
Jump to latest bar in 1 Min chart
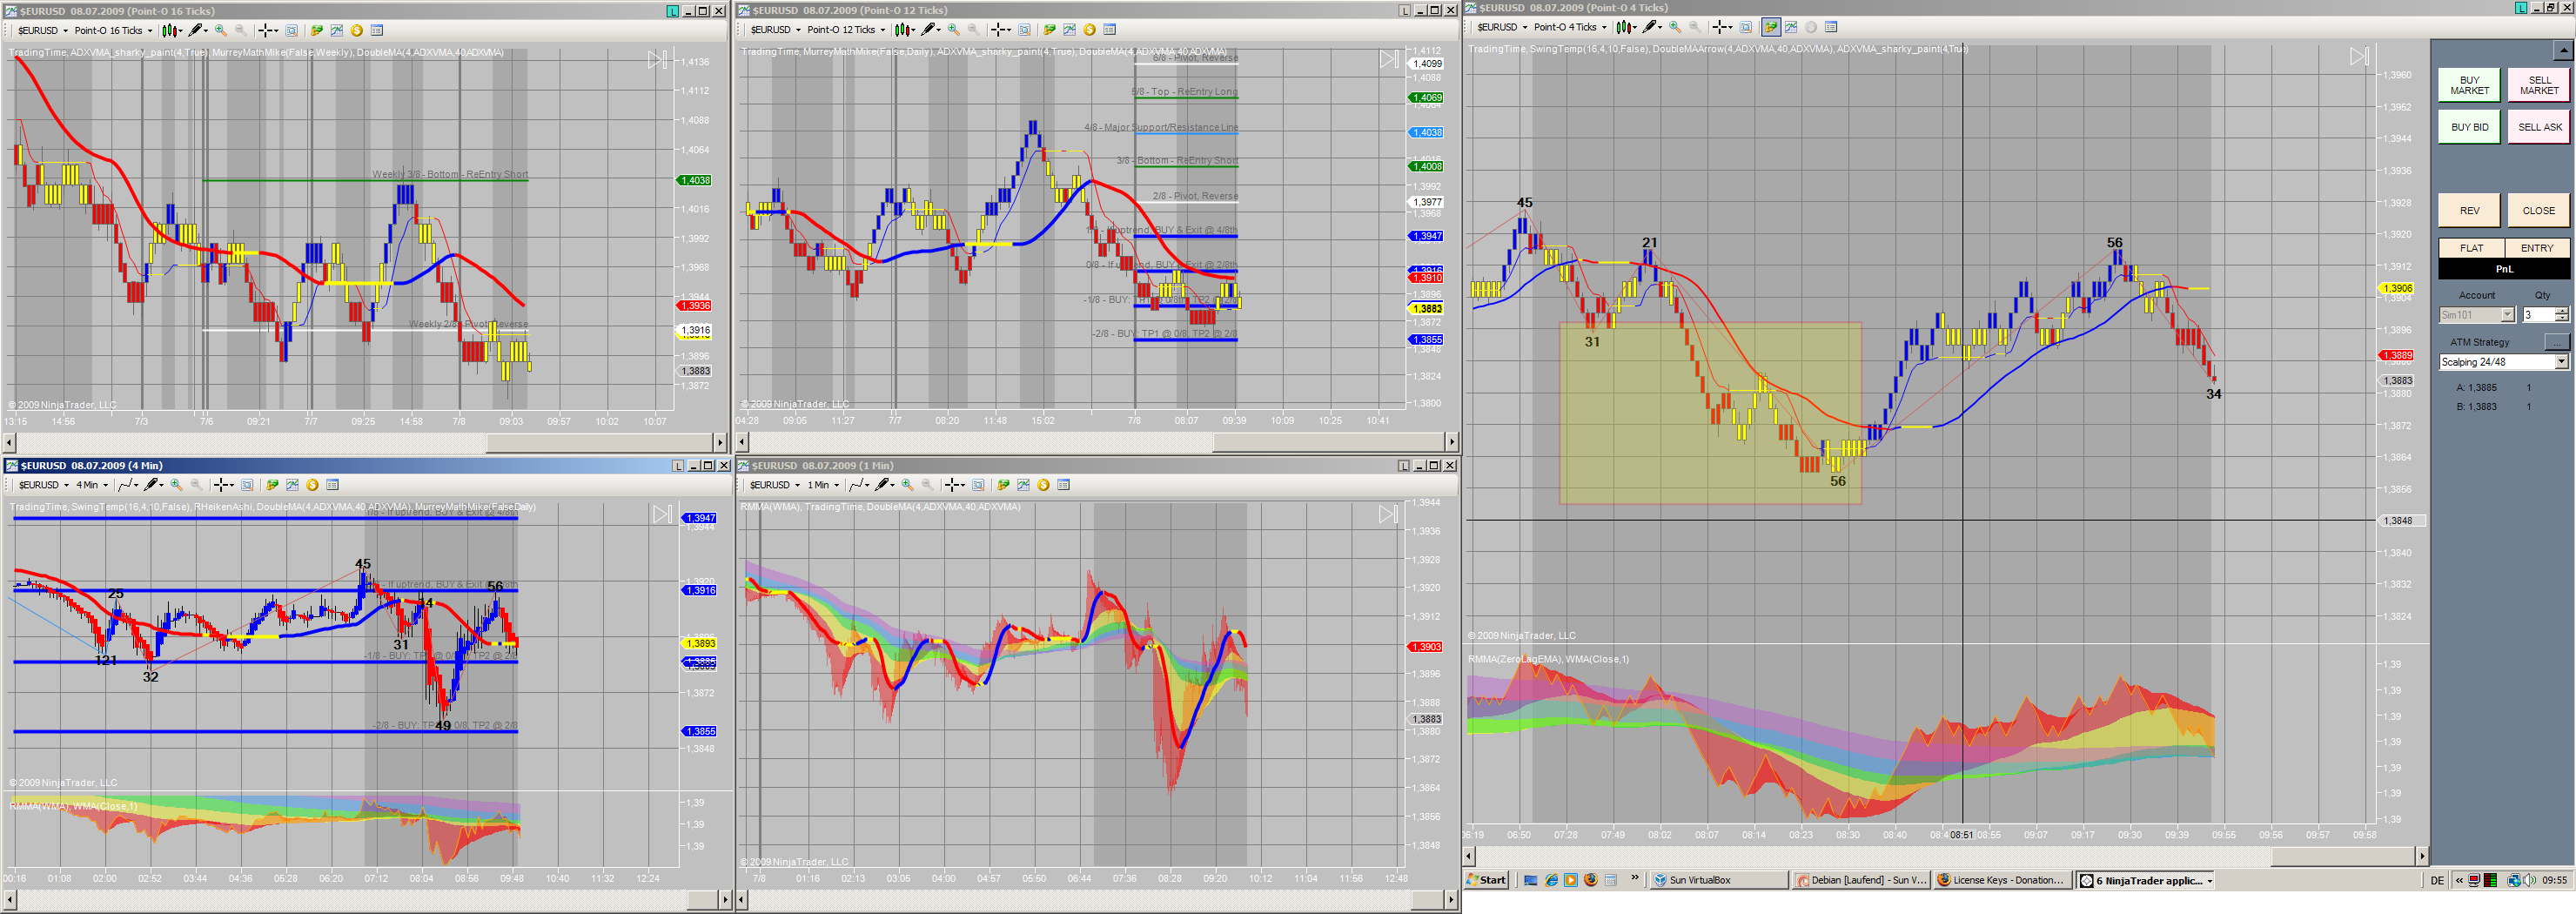(1388, 514)
